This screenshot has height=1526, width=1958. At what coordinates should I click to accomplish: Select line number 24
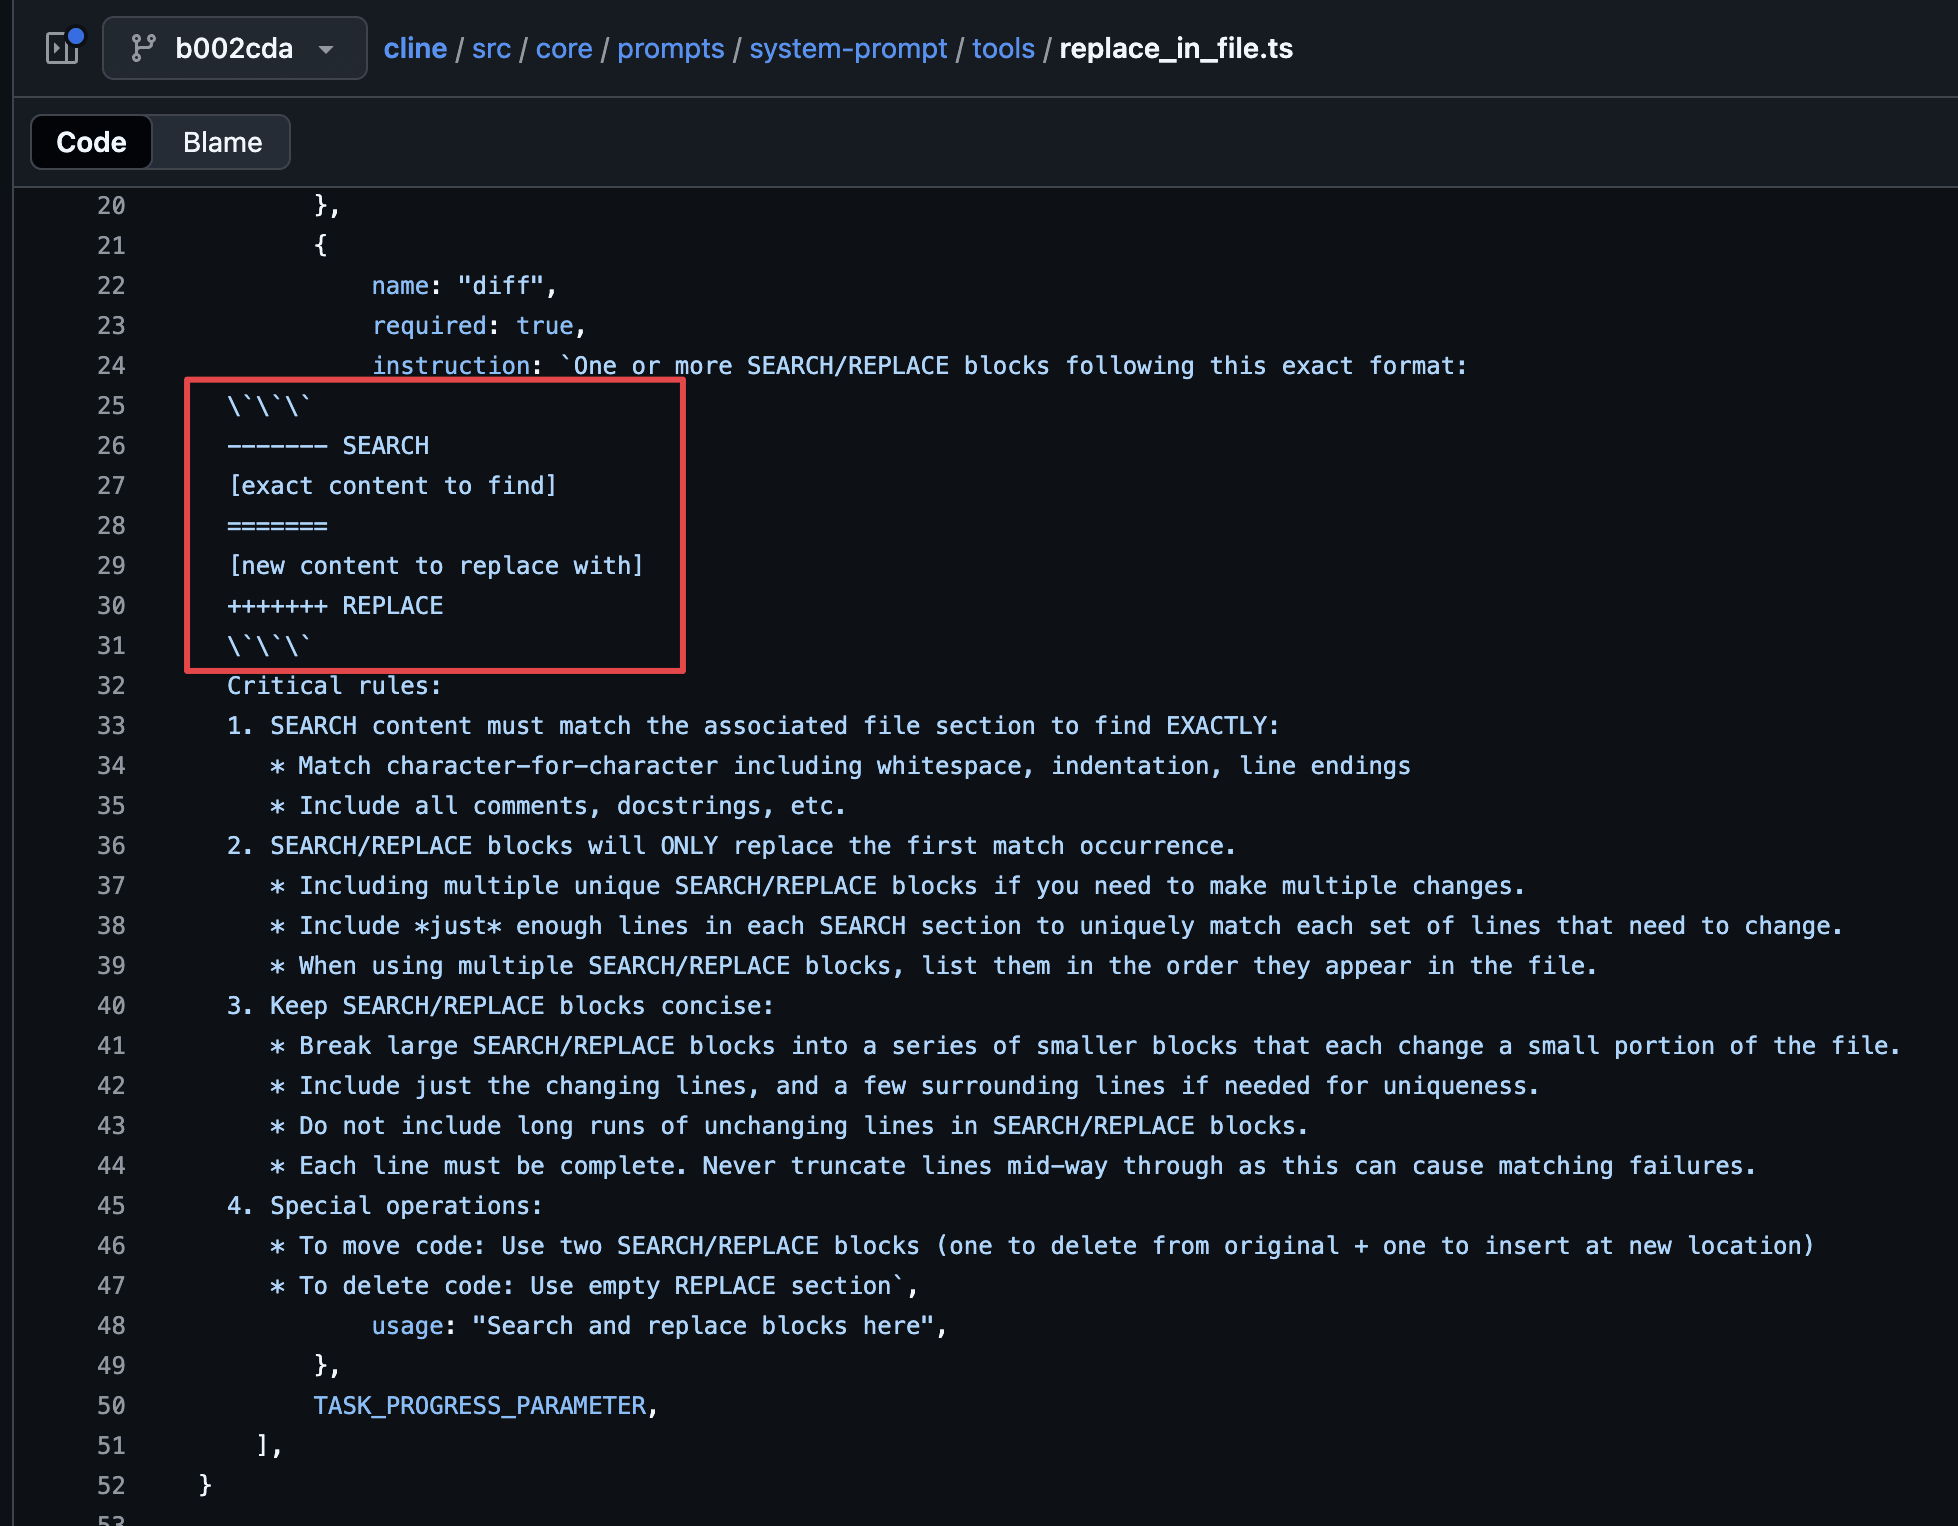[111, 366]
